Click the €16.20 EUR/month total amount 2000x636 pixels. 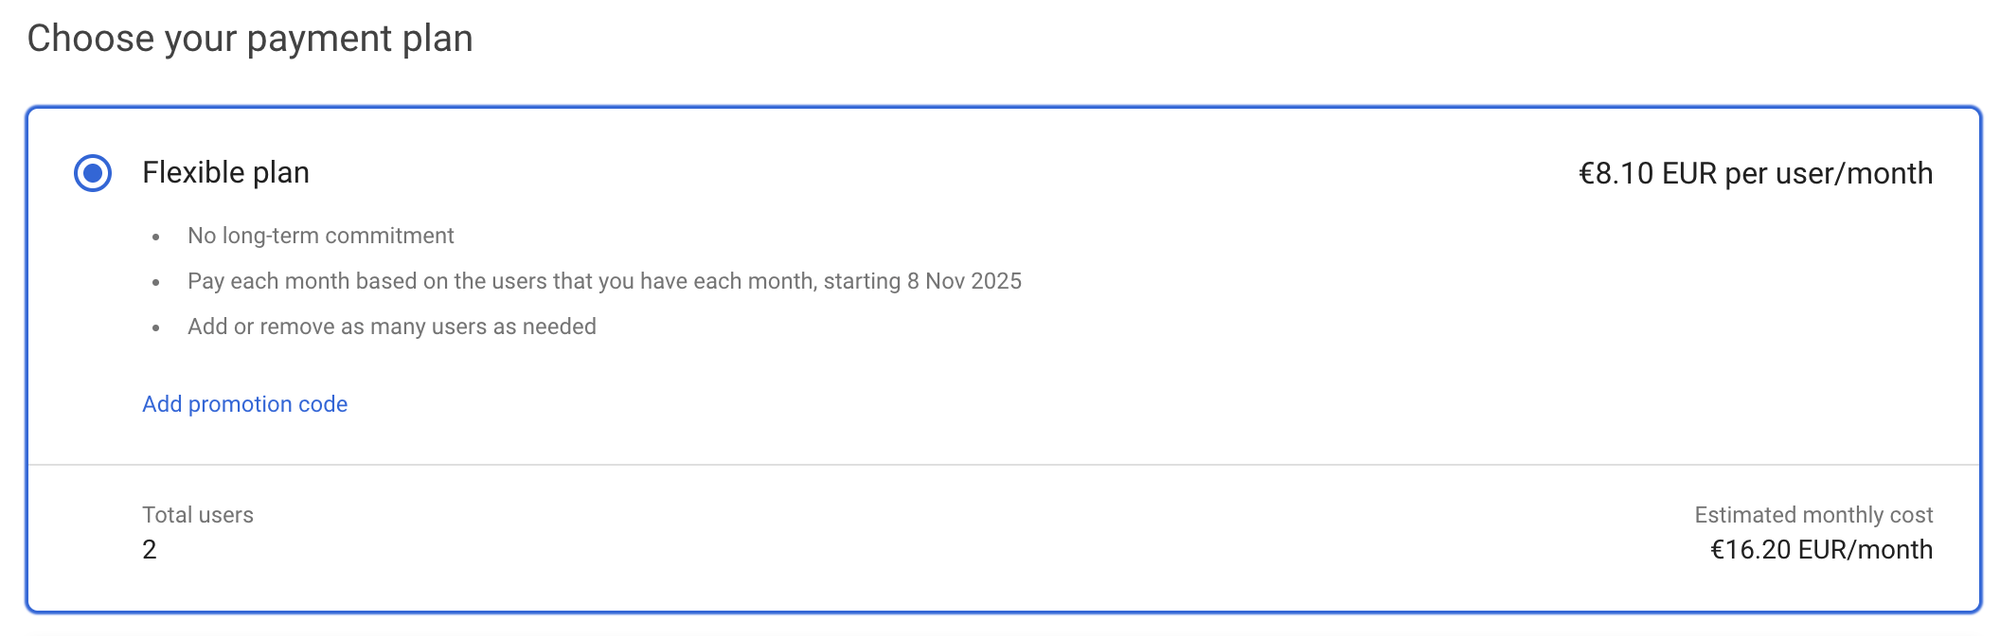[1821, 550]
